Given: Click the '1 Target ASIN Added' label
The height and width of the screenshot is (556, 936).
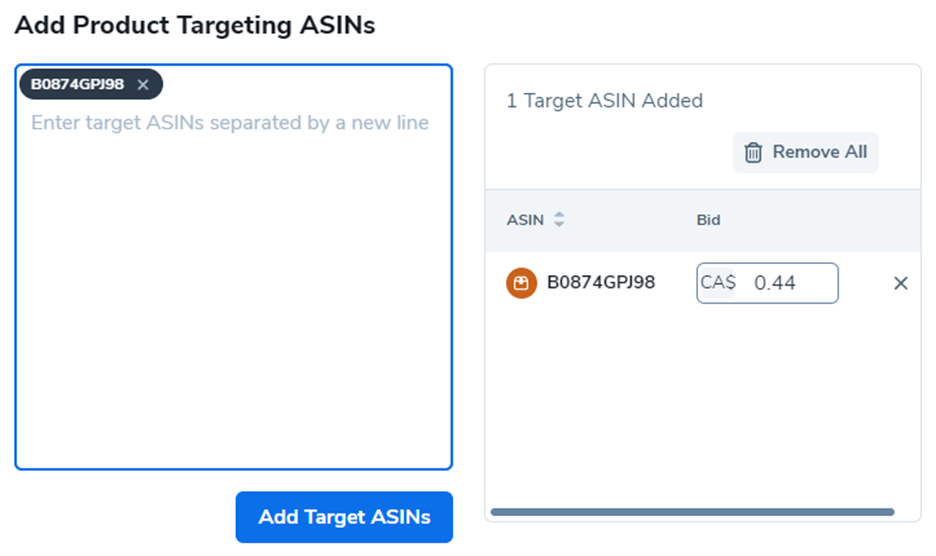Looking at the screenshot, I should (604, 101).
